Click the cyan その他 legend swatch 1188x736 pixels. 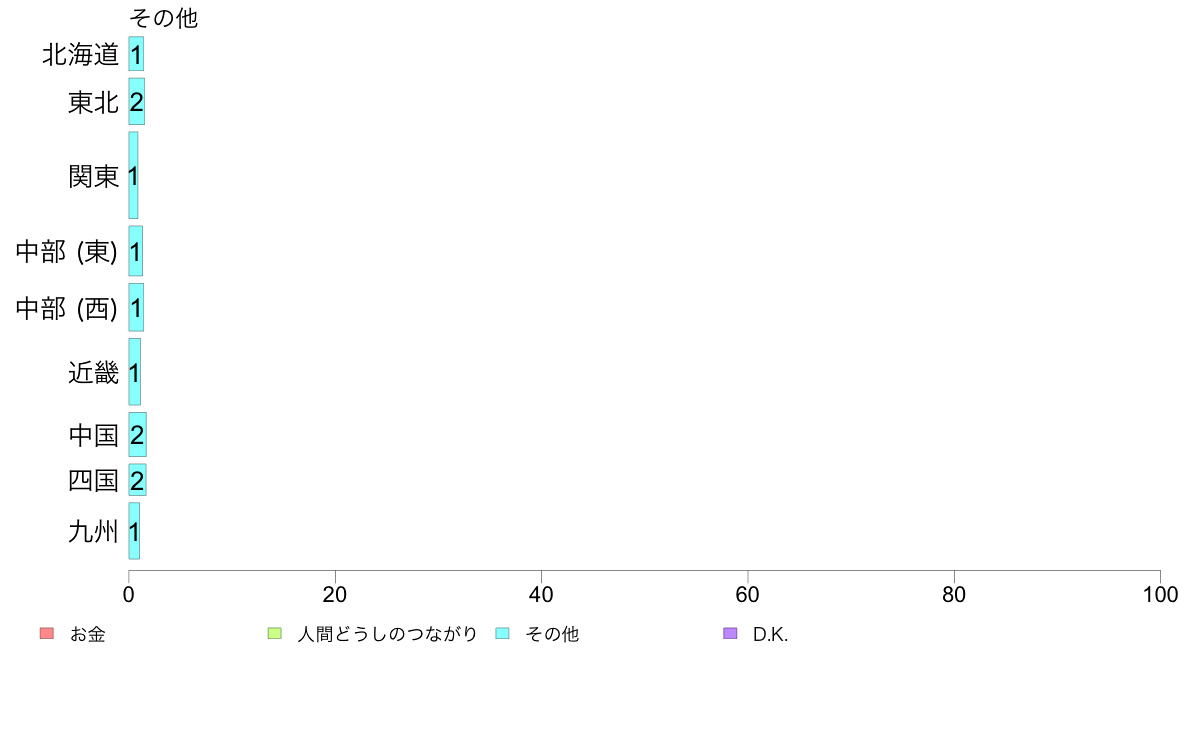[x=502, y=633]
